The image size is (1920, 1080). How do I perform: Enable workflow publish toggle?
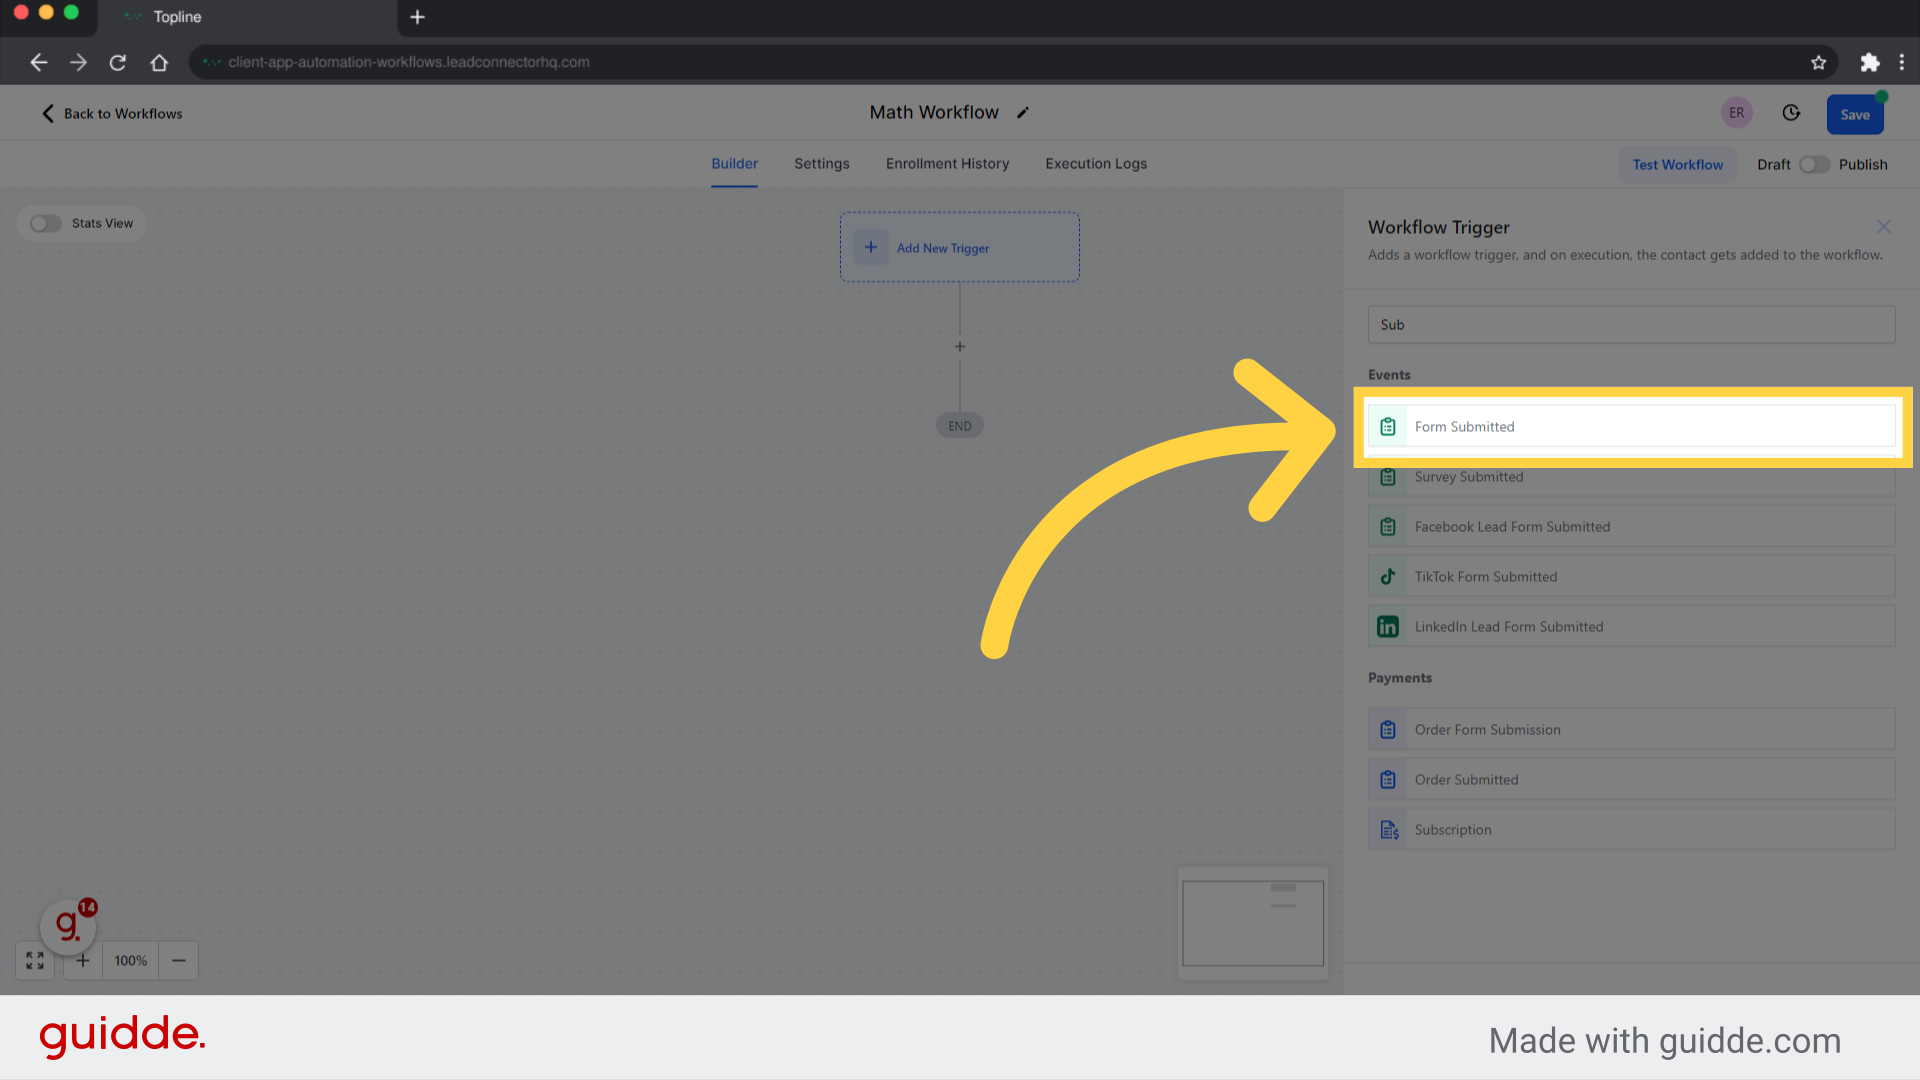1815,164
